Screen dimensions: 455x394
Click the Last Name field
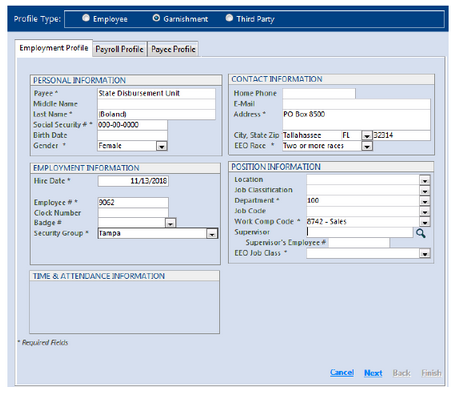(x=156, y=114)
